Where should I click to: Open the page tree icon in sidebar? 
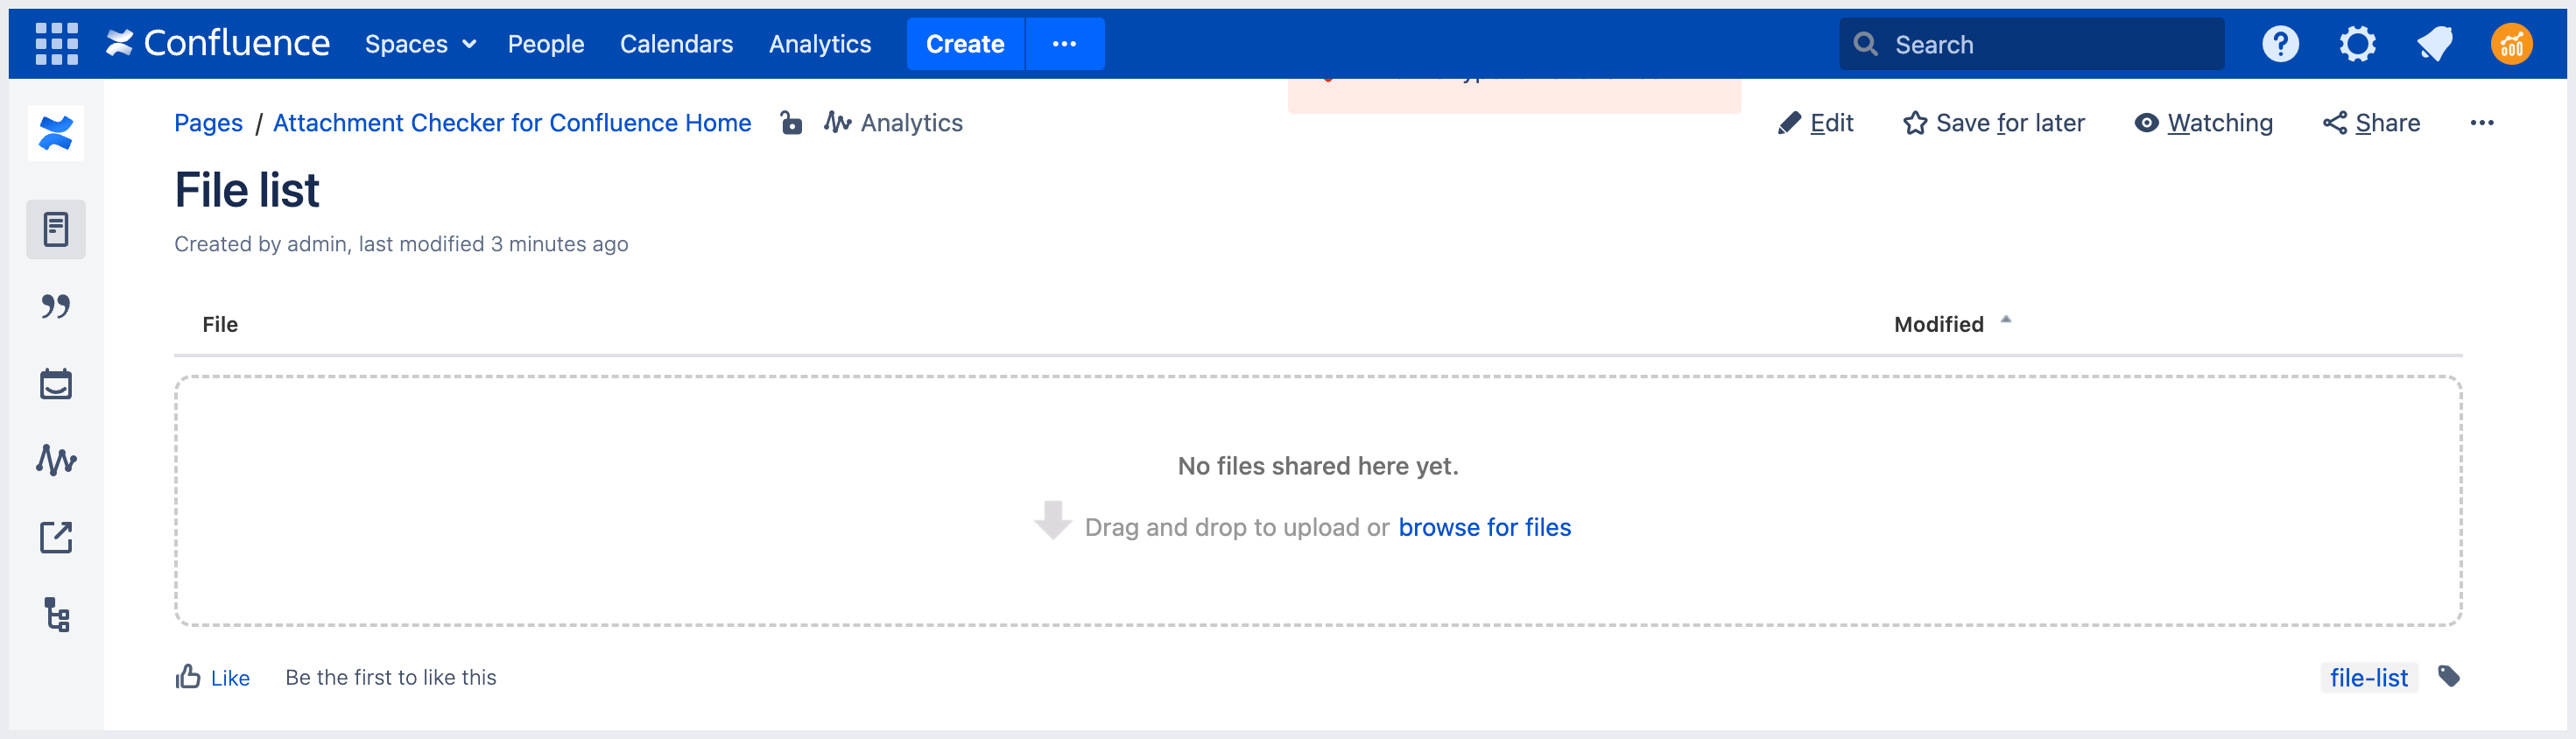click(x=56, y=614)
